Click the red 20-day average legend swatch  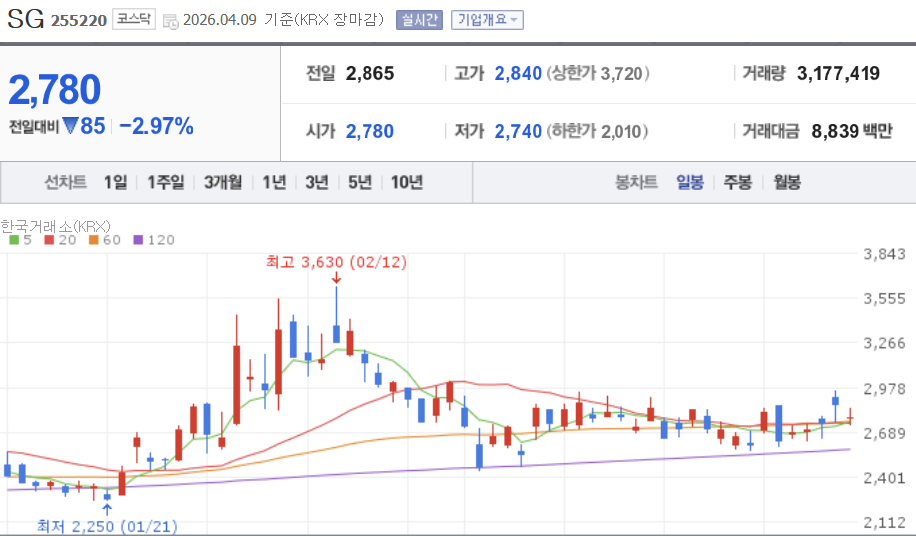click(49, 240)
